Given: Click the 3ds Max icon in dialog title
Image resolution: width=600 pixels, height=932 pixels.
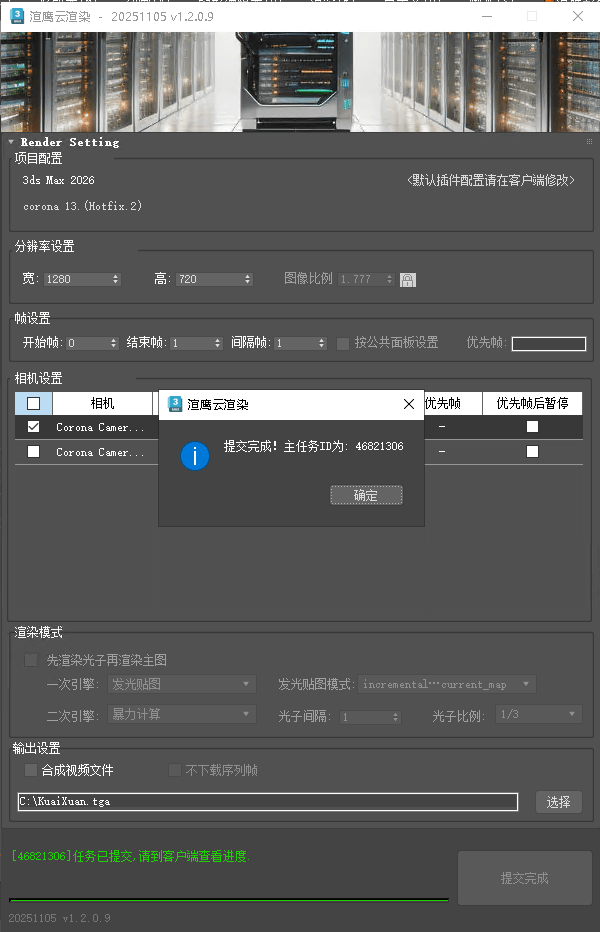Looking at the screenshot, I should point(175,404).
